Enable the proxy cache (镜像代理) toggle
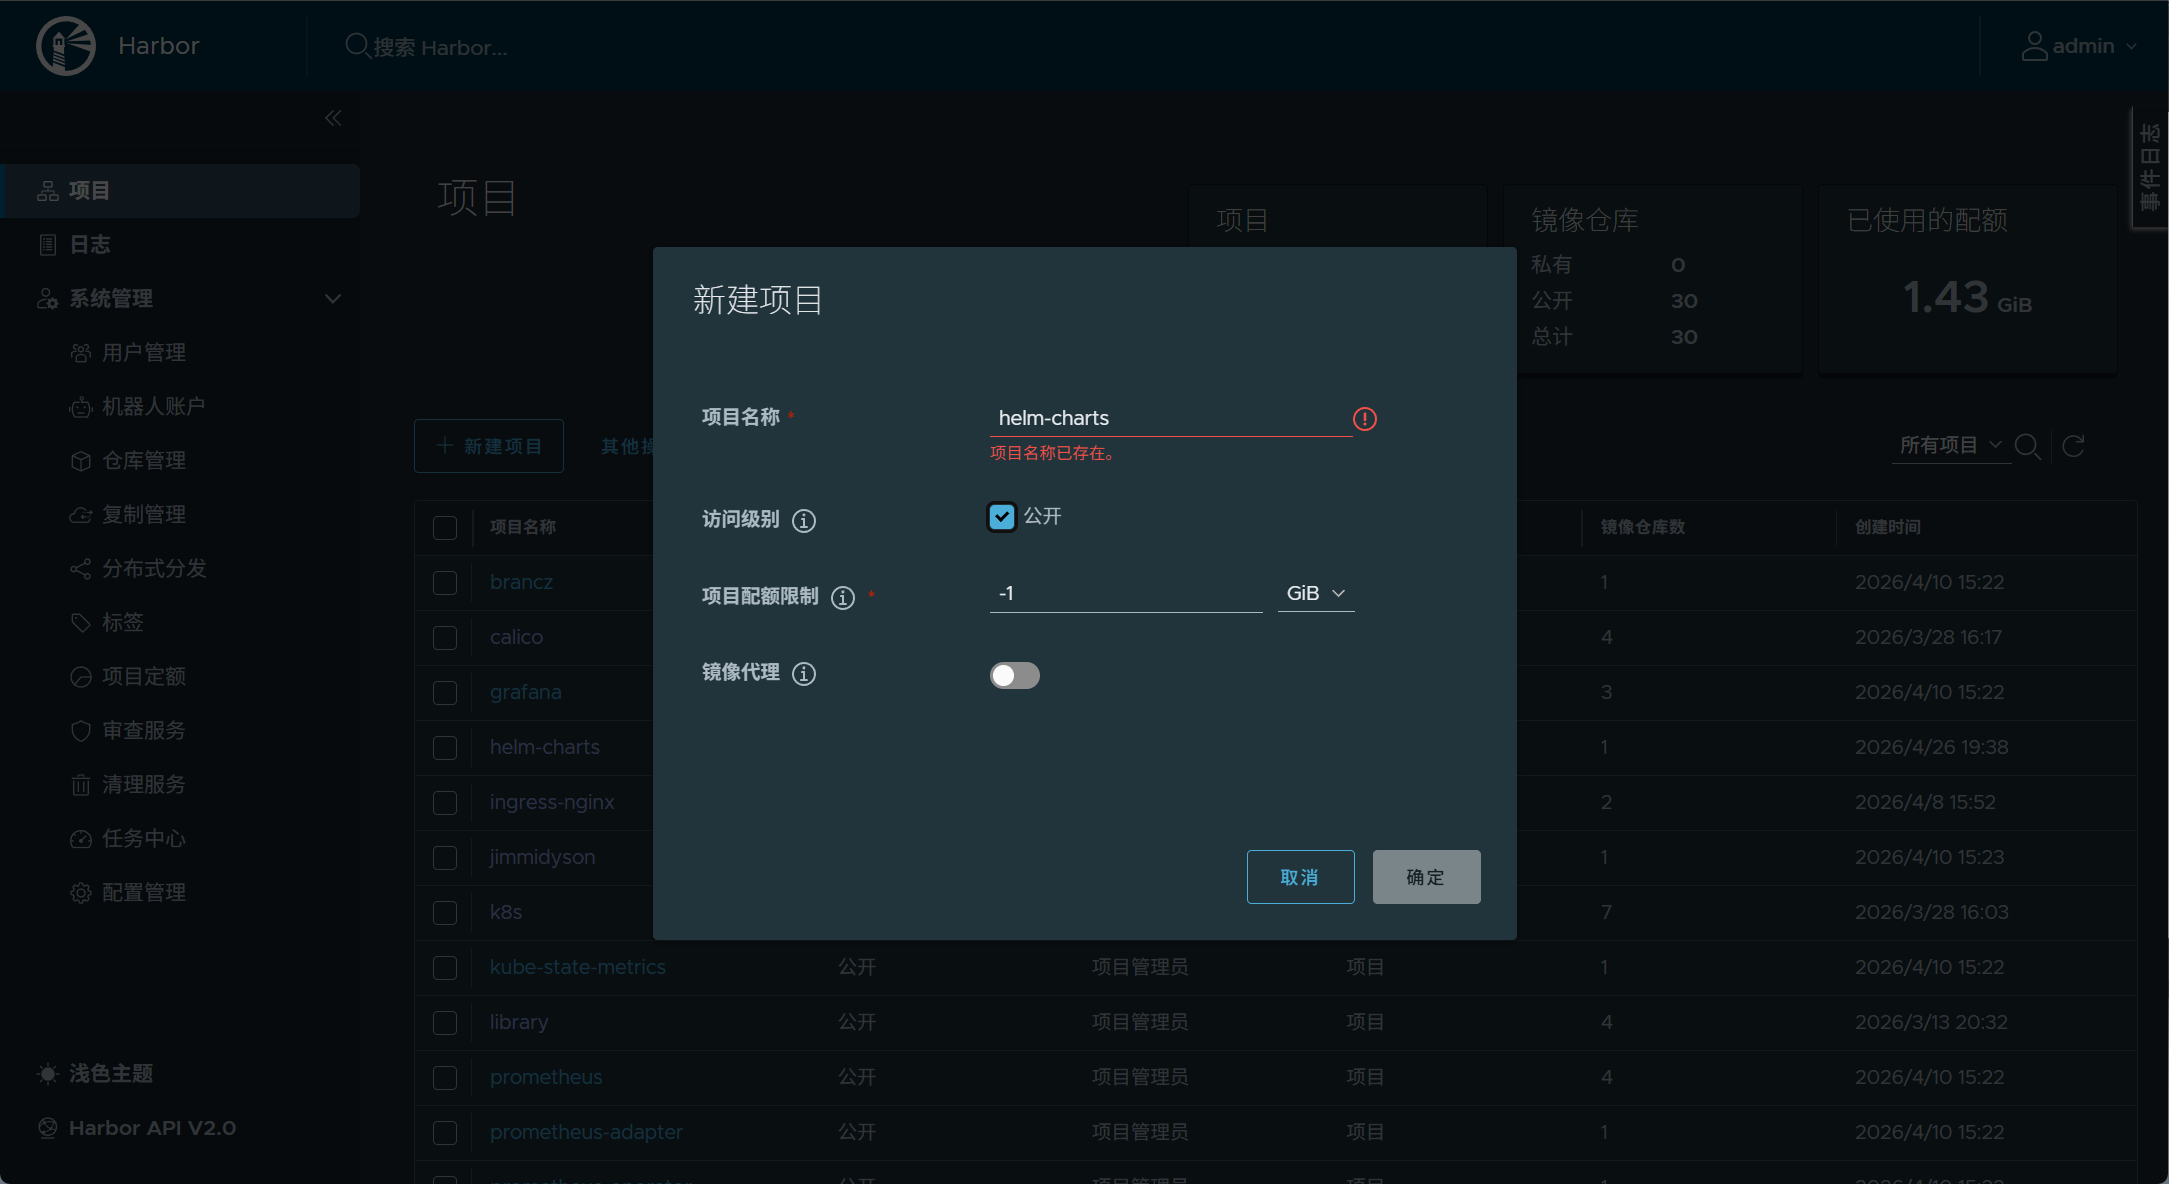 (x=1015, y=676)
